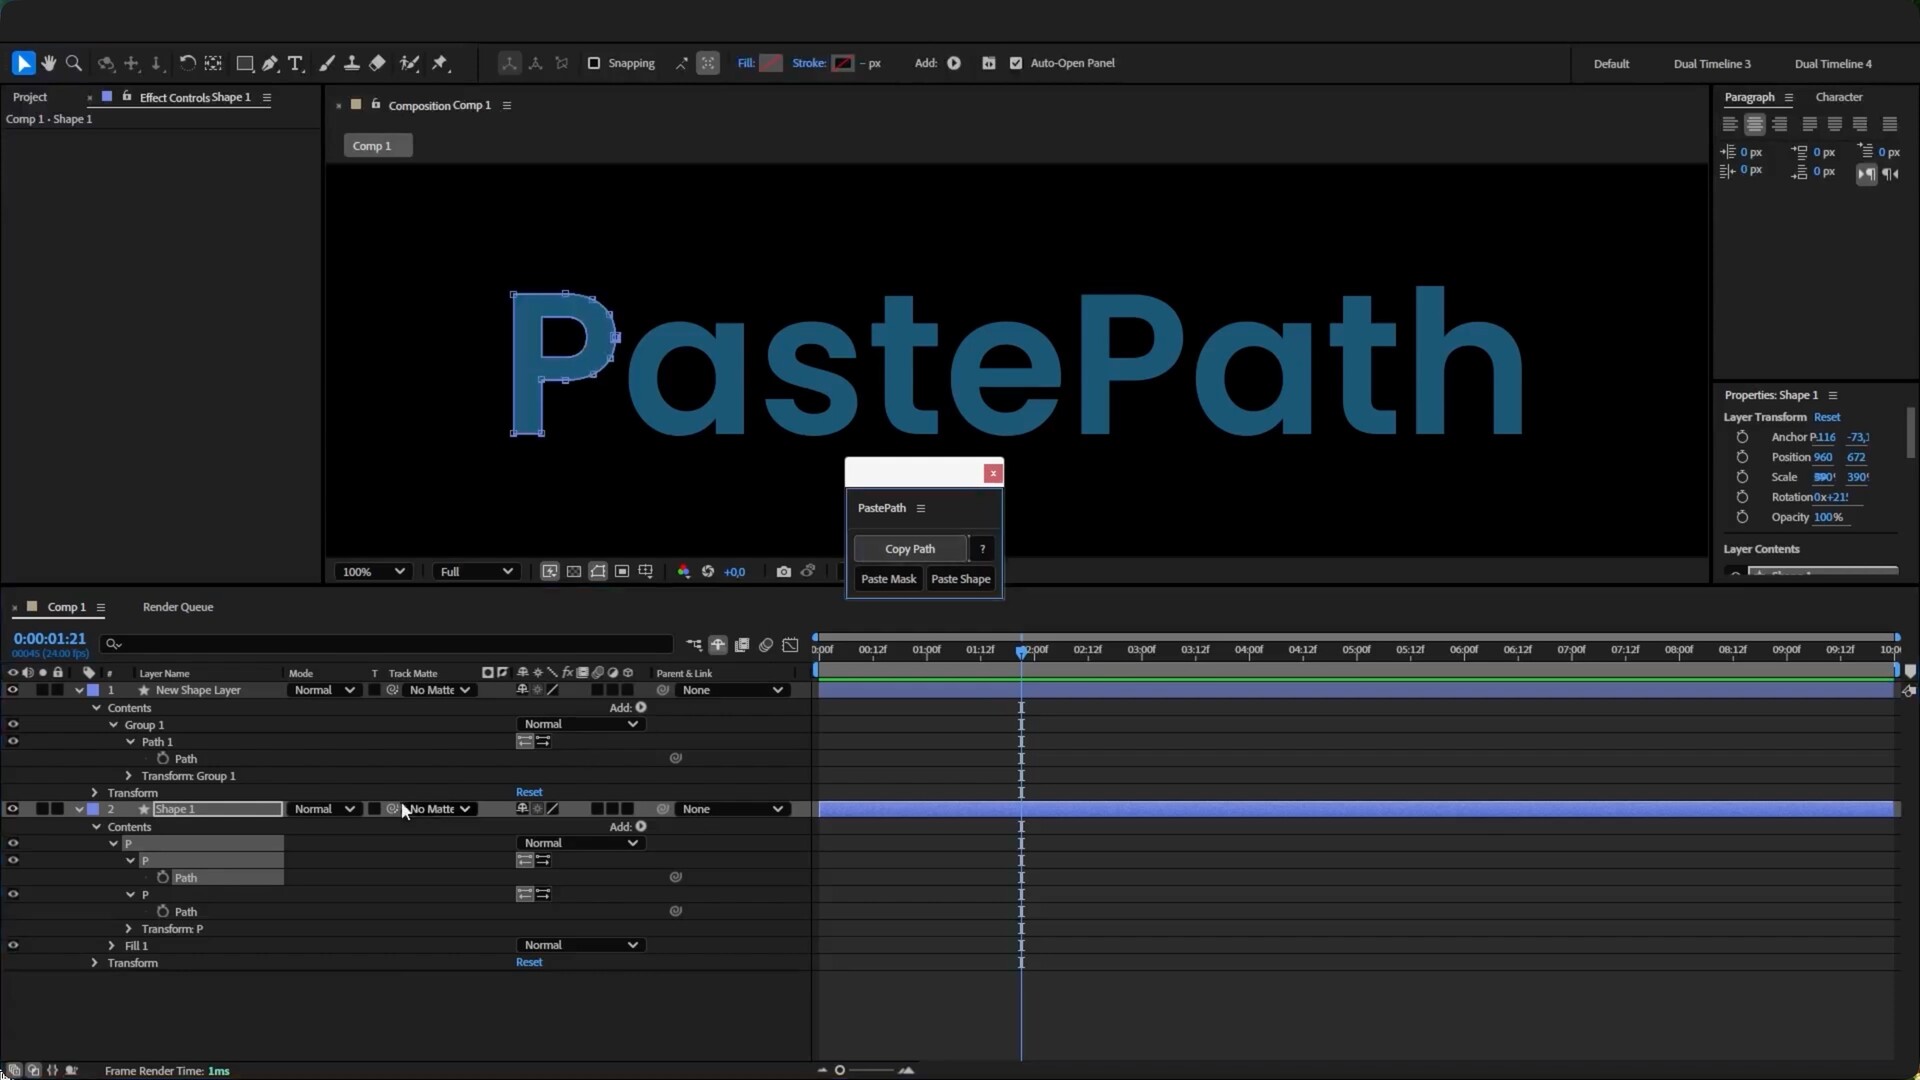This screenshot has height=1080, width=1920.
Task: Open the Normal blend mode dropdown for Shape 1
Action: [322, 808]
